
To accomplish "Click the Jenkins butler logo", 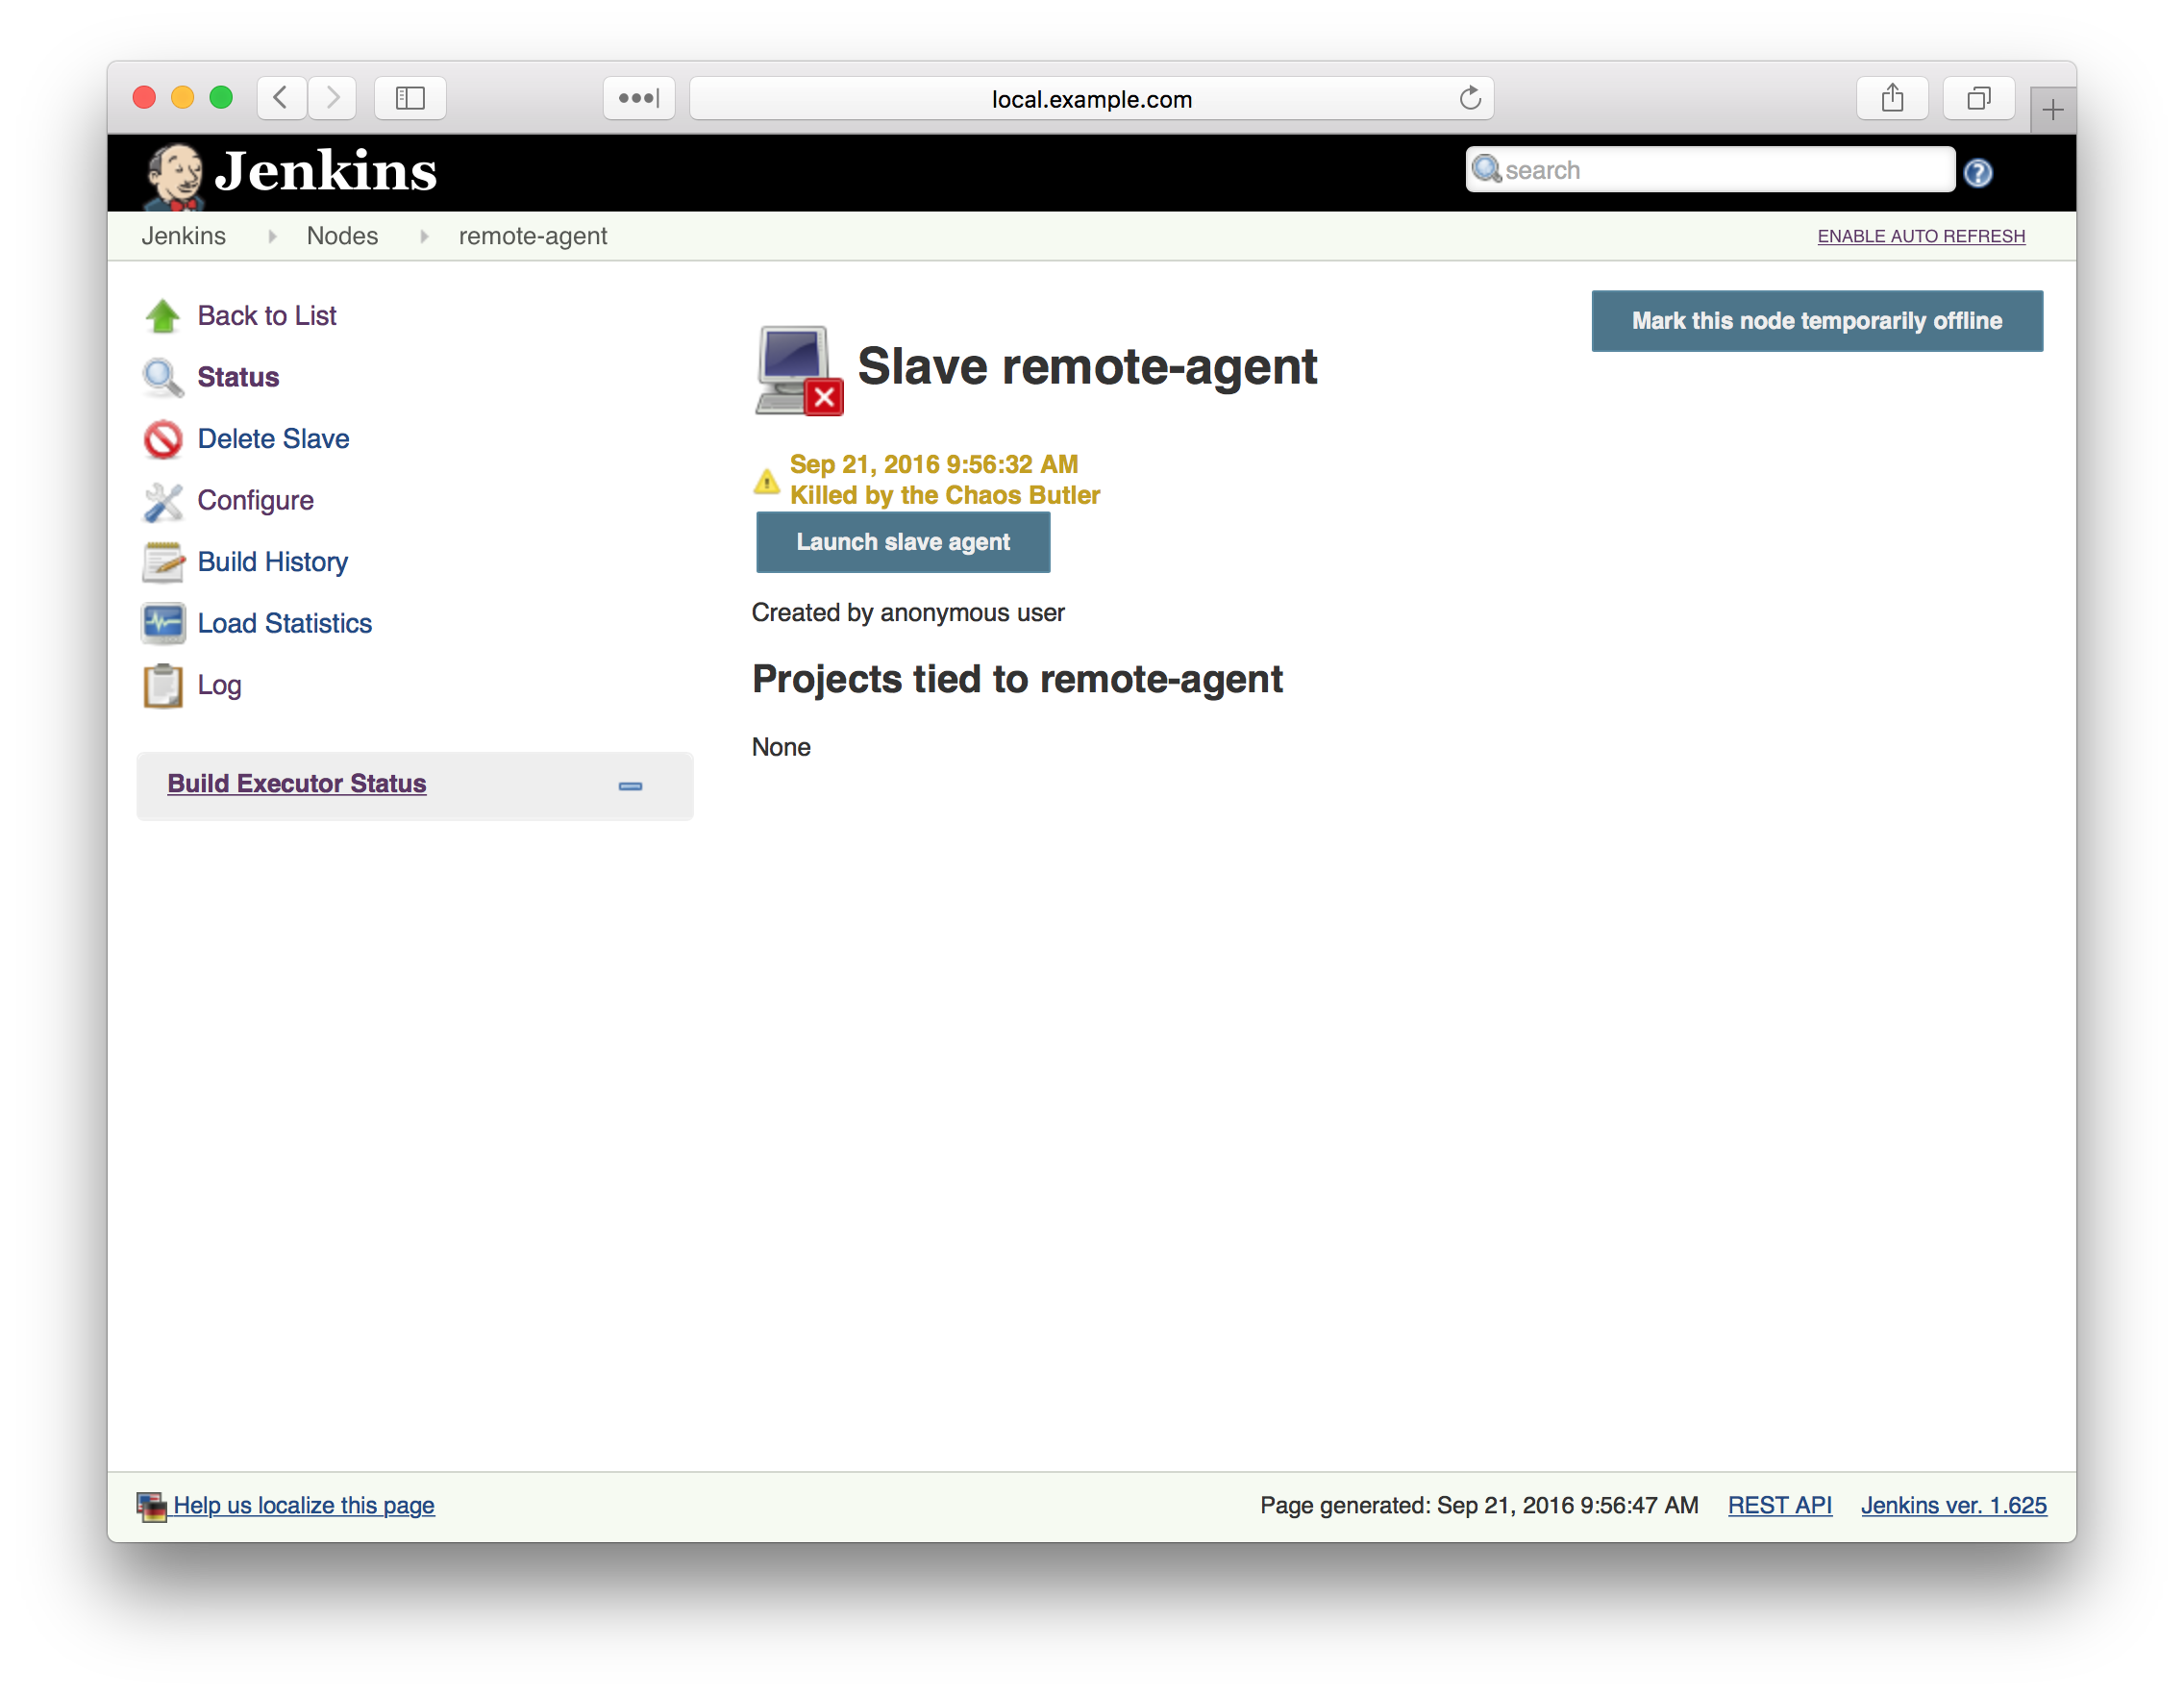I will [x=174, y=175].
